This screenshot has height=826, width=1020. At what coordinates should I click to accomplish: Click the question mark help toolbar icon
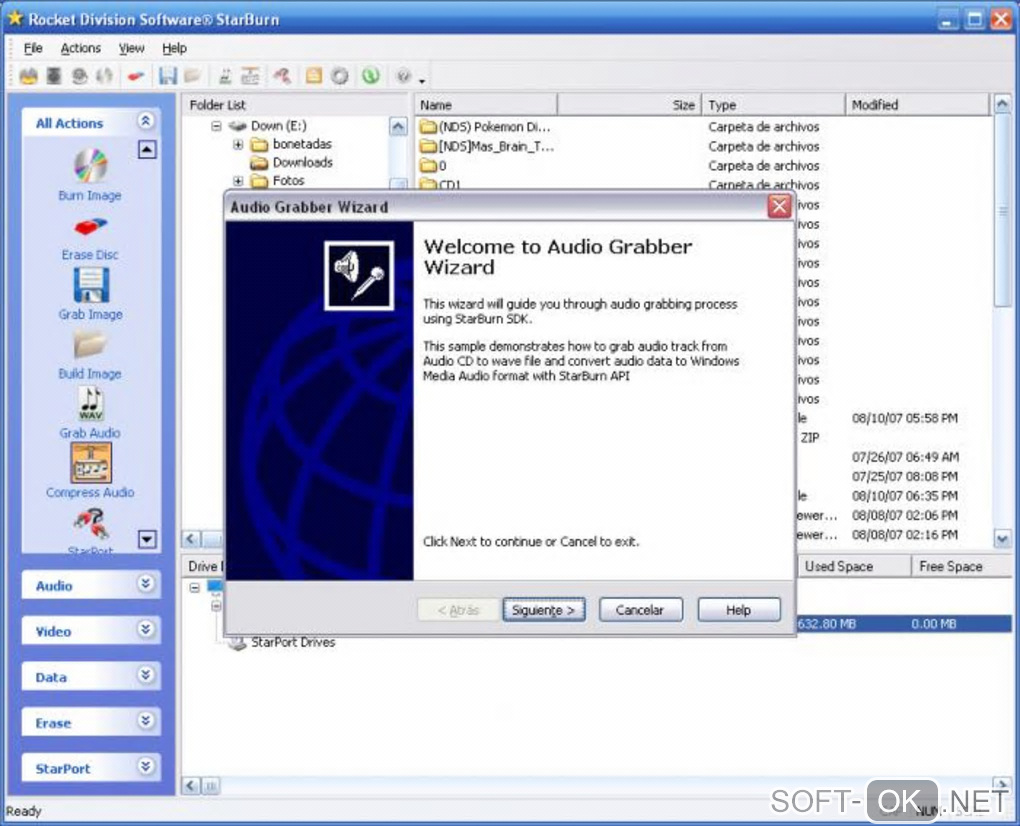tap(404, 76)
